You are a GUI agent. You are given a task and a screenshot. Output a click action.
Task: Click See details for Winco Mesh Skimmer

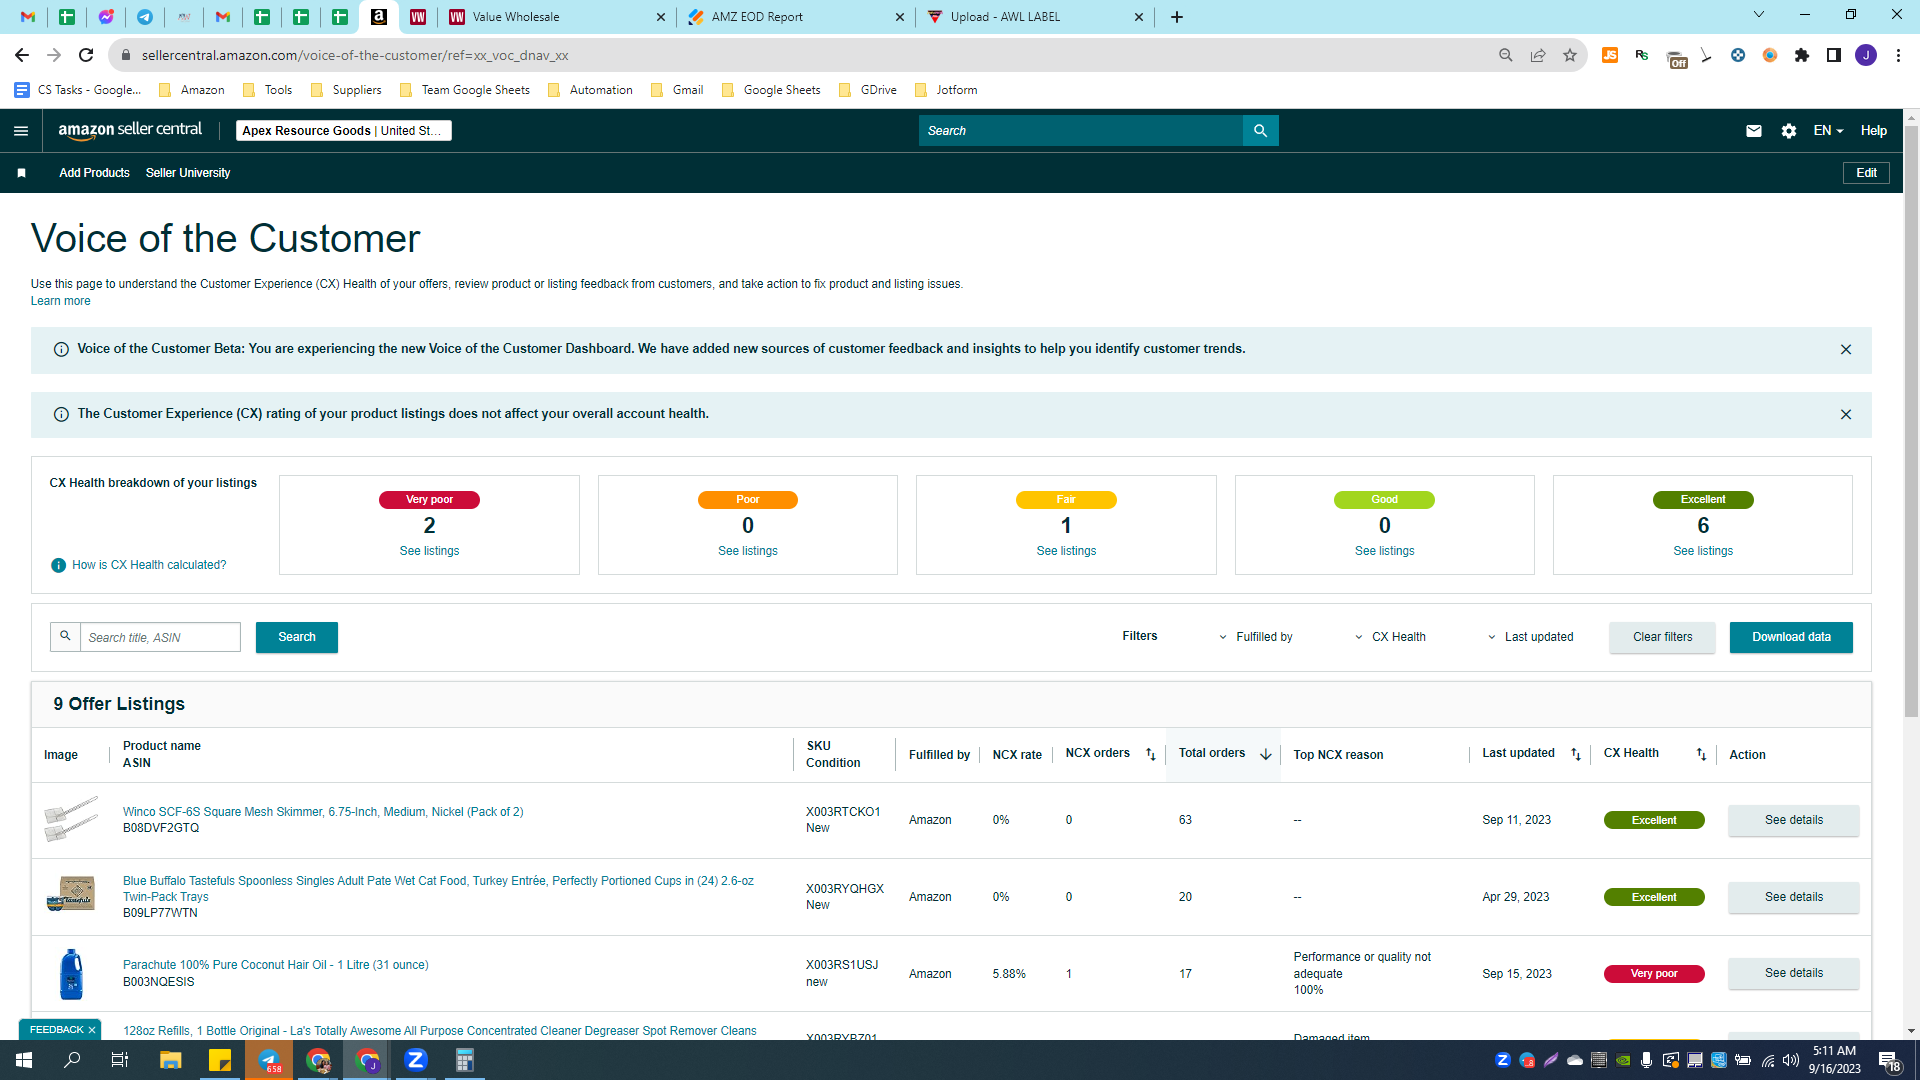[1793, 821]
